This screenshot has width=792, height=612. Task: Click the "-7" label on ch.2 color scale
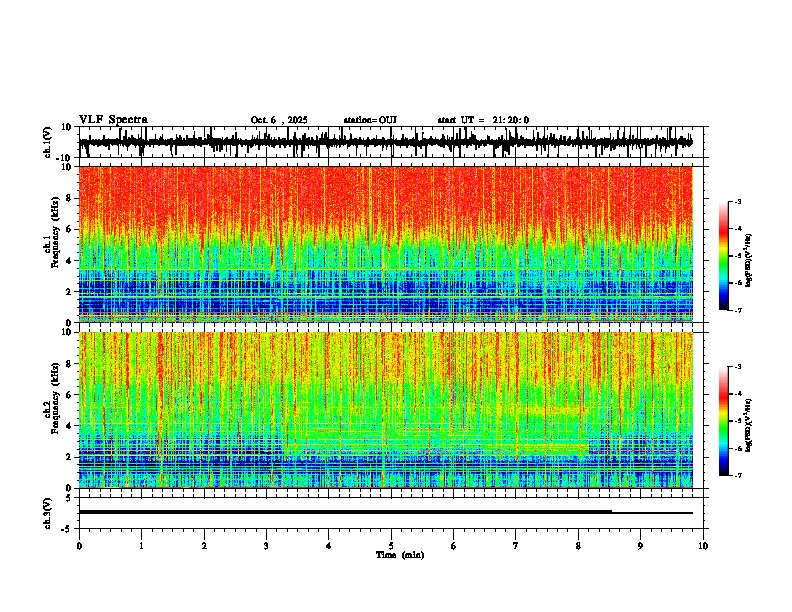pos(738,476)
